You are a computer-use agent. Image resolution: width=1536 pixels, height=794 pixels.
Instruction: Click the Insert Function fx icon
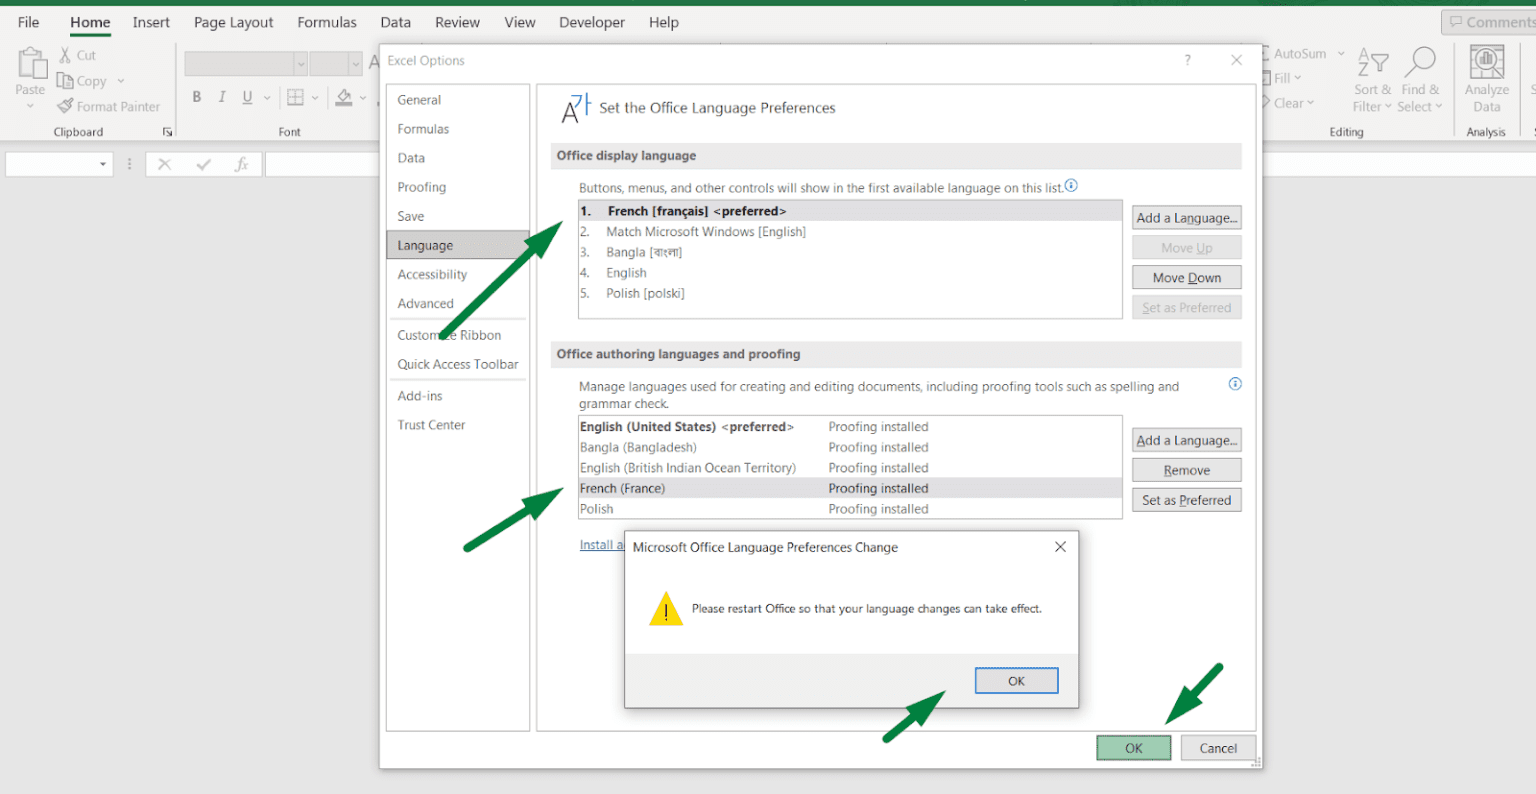pos(243,163)
